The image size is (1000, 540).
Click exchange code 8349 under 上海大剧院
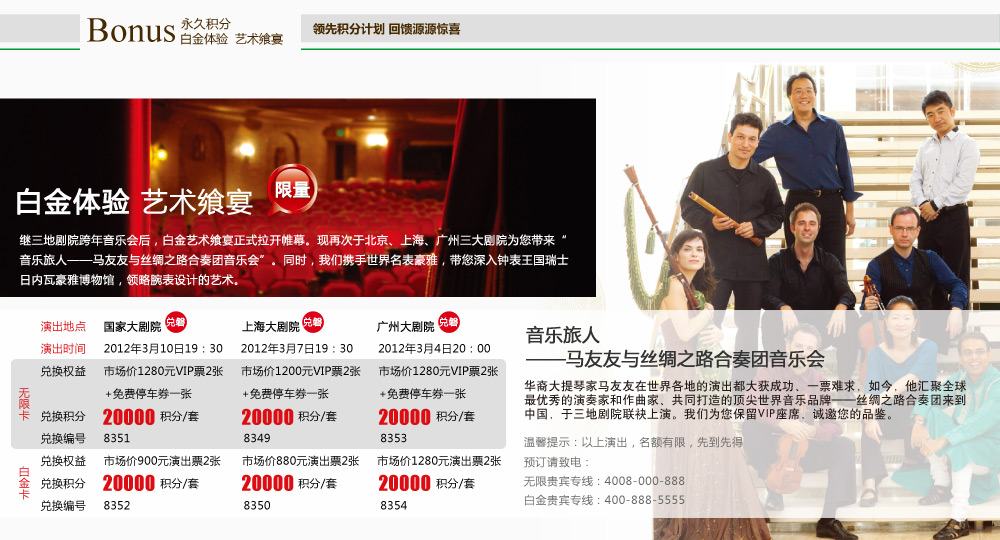257,438
